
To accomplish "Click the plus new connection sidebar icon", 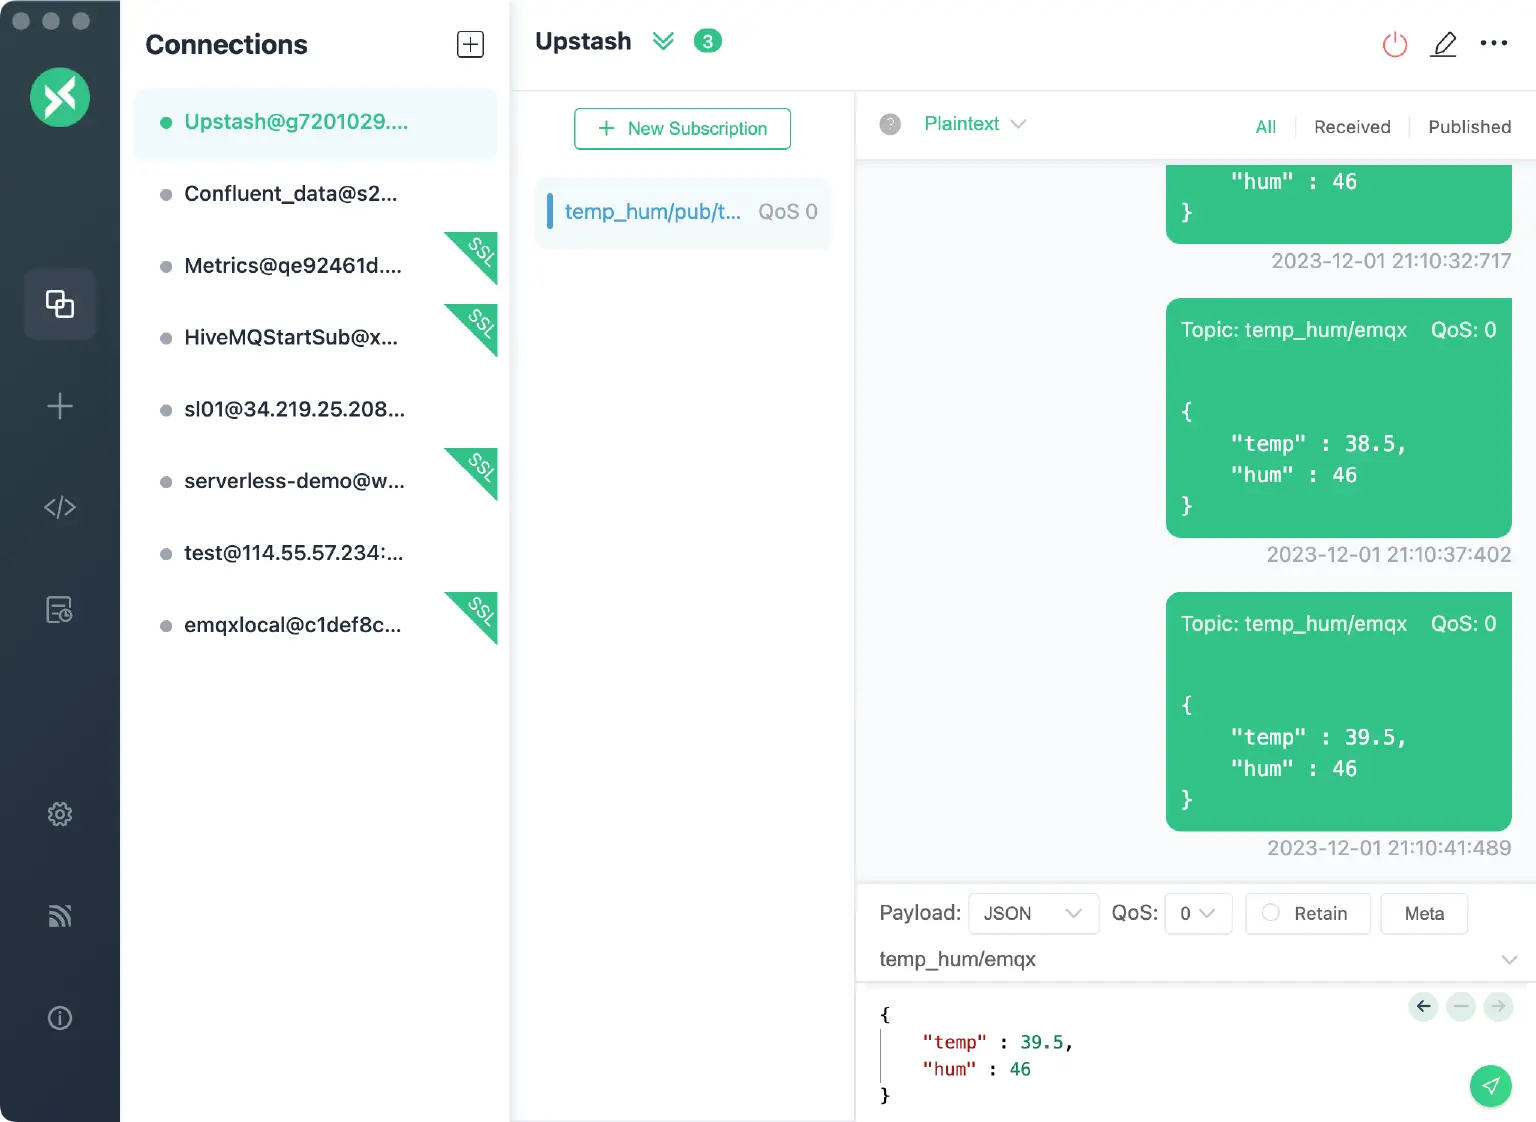I will pyautogui.click(x=60, y=406).
